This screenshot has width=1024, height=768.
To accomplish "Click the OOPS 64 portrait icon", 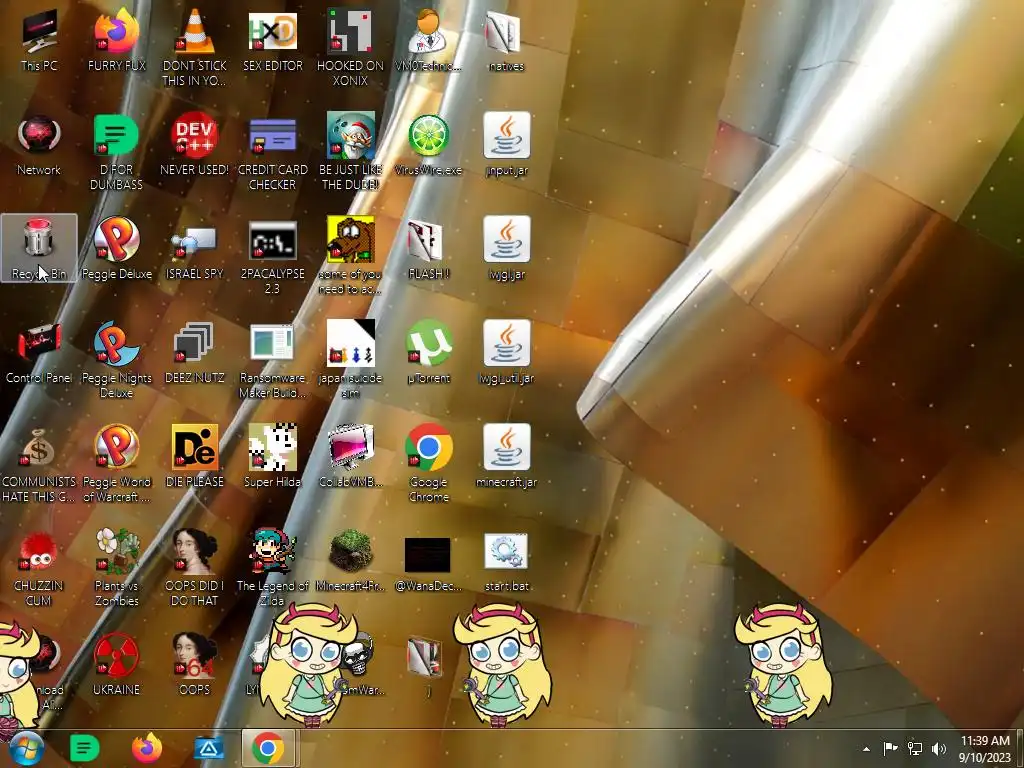I will [195, 664].
